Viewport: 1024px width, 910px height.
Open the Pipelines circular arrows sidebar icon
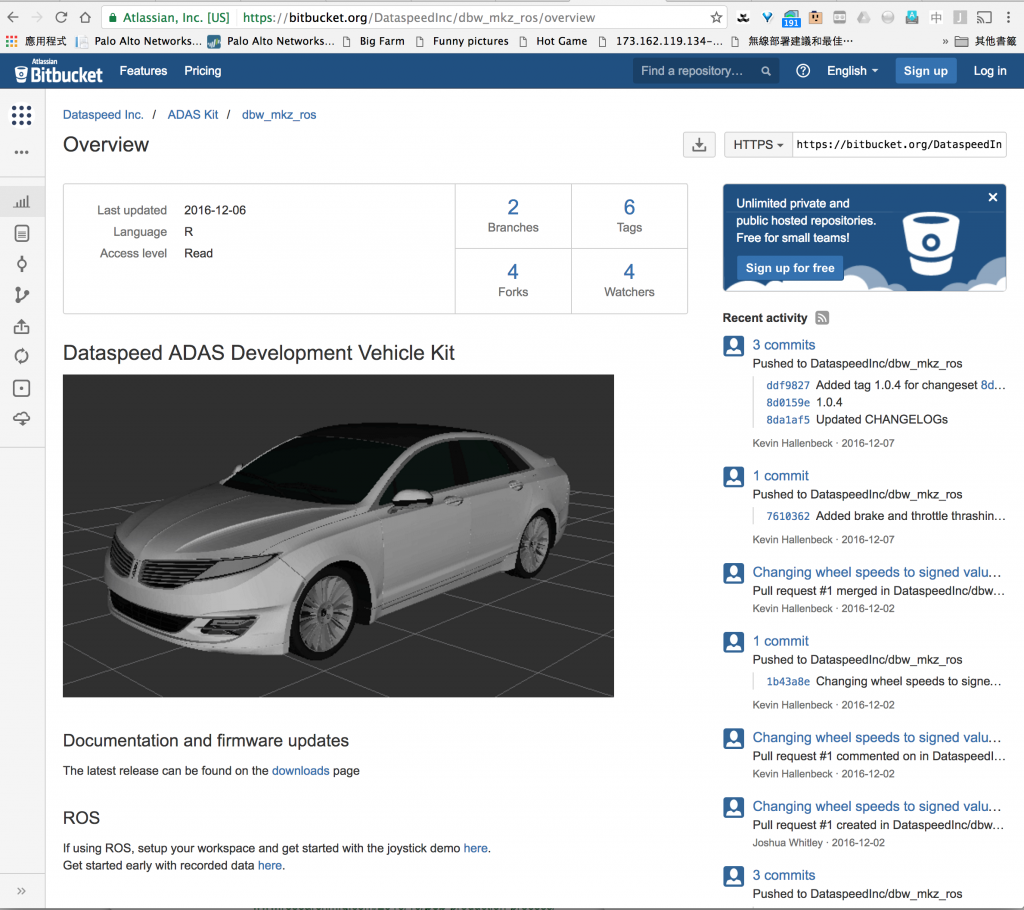pos(22,357)
